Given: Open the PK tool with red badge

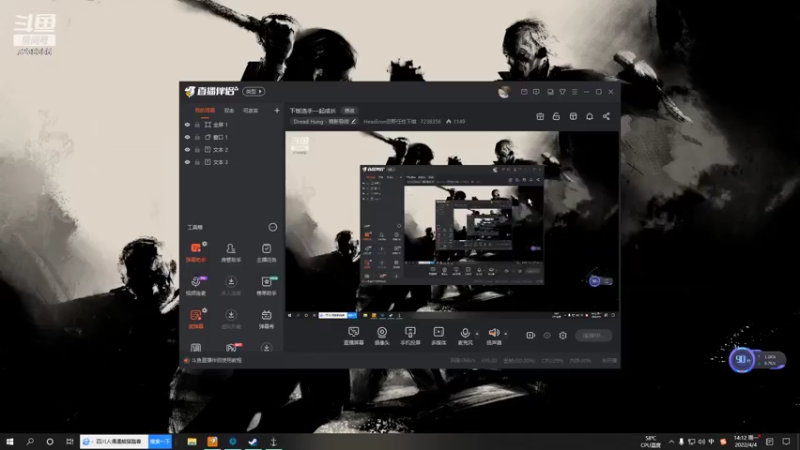Looking at the screenshot, I should coord(232,347).
